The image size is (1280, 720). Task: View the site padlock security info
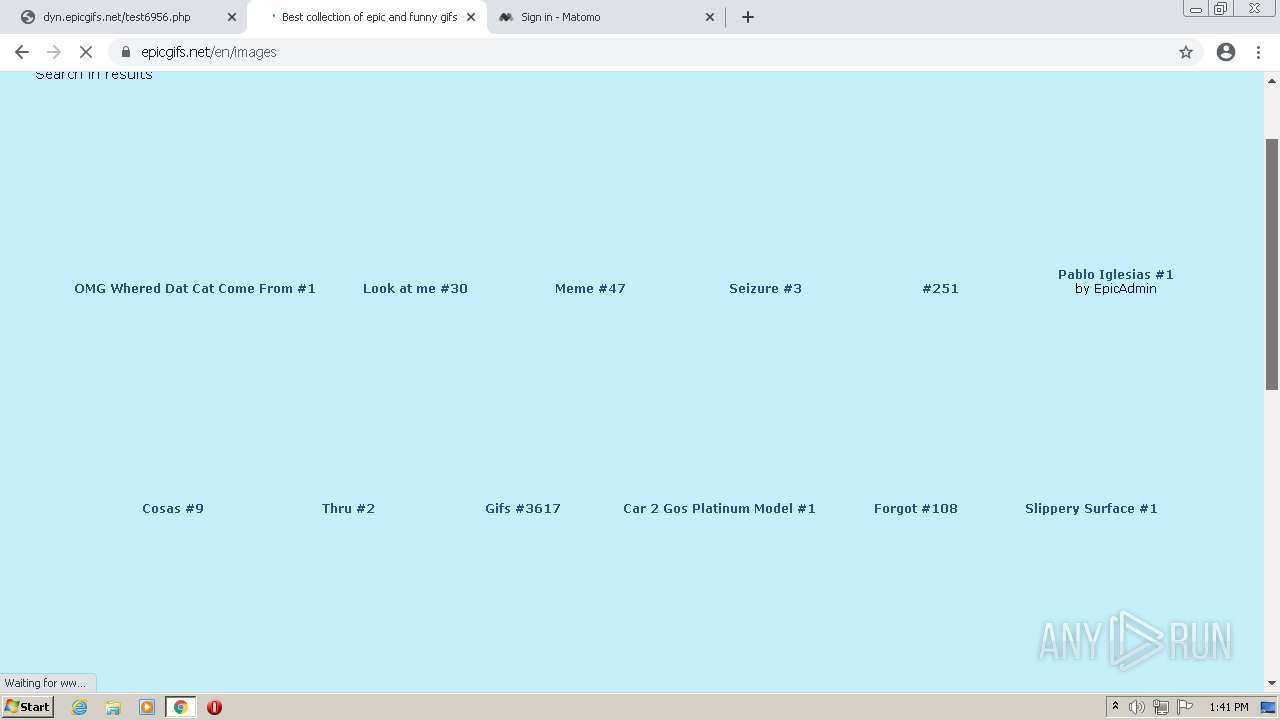click(126, 52)
